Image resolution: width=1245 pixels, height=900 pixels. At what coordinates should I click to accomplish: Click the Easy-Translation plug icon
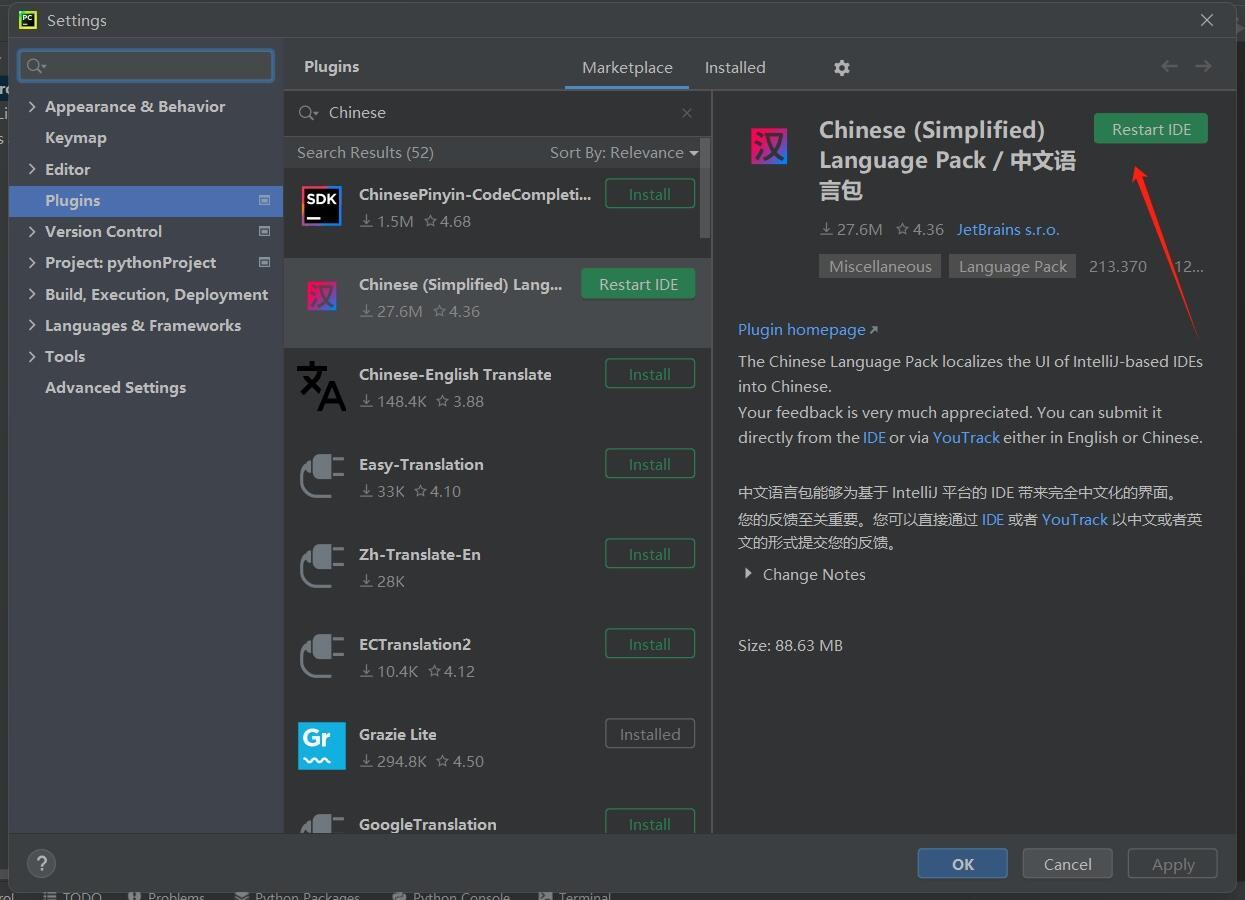pos(322,476)
